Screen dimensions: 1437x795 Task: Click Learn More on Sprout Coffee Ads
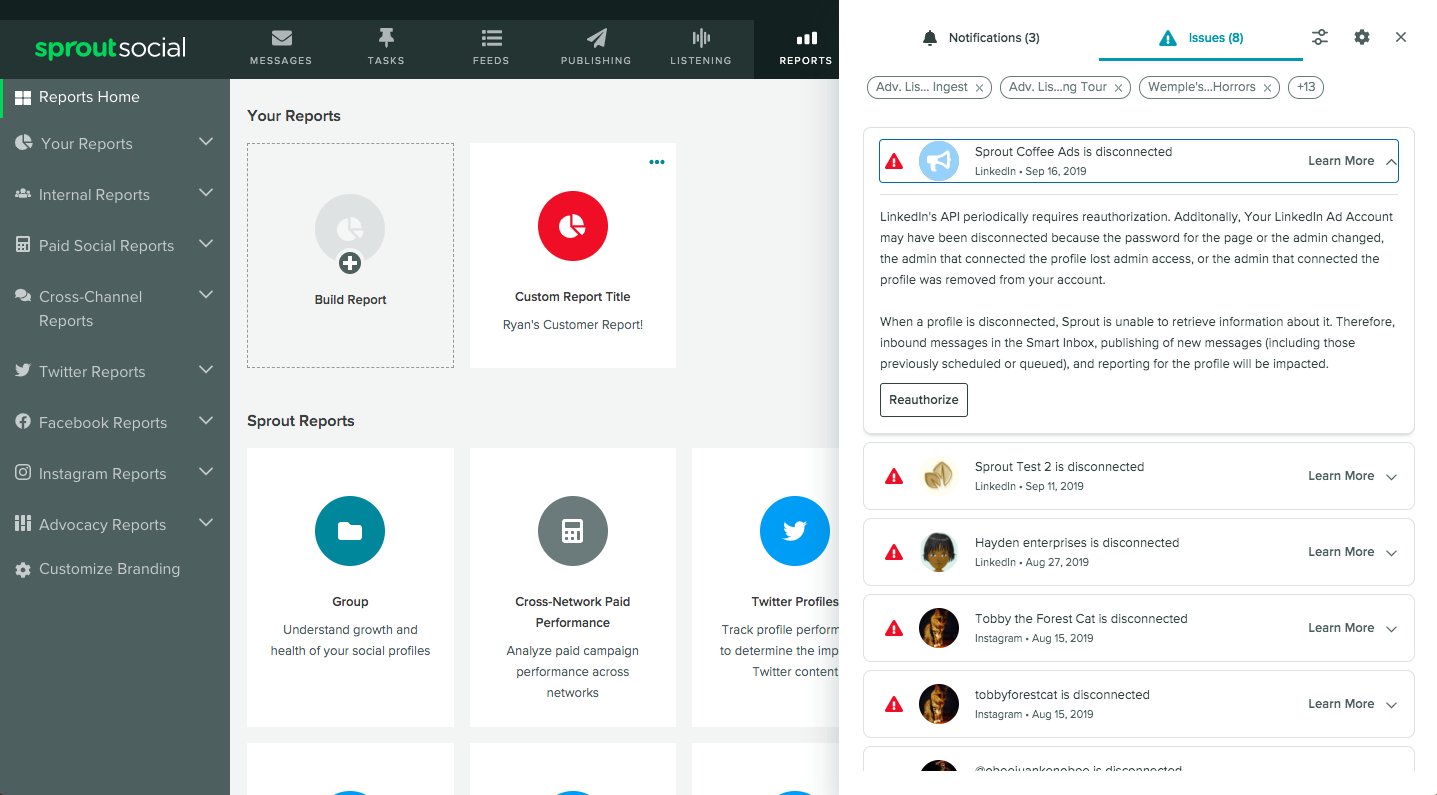click(x=1341, y=161)
